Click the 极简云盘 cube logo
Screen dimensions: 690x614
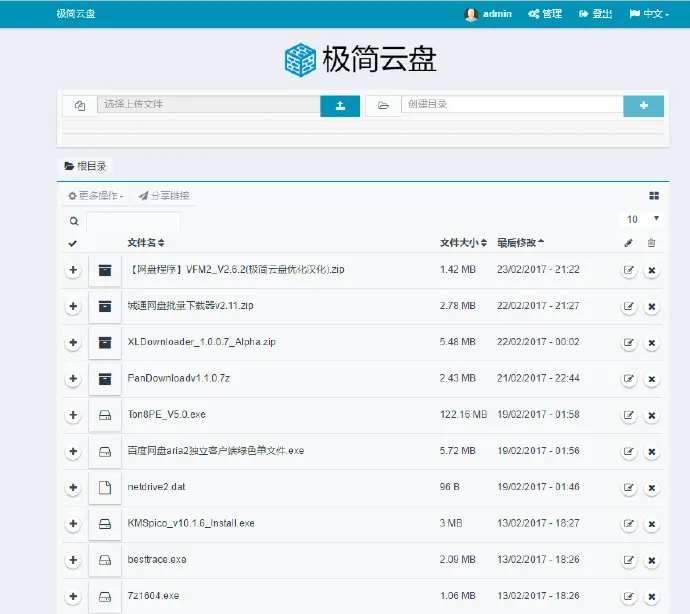[300, 60]
